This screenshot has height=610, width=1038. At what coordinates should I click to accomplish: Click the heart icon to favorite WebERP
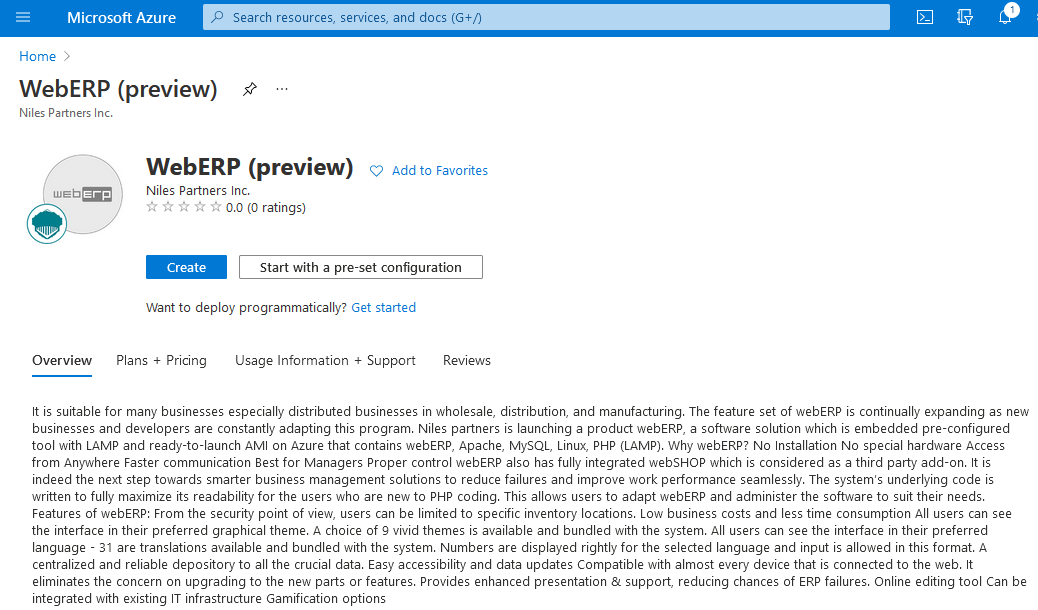coord(377,171)
